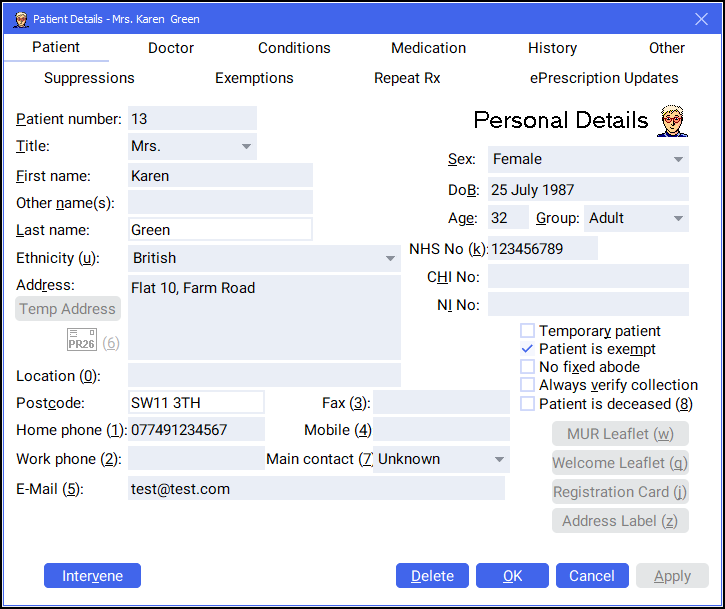Tick the No fixed abode checkbox
This screenshot has height=609, width=725.
click(527, 367)
